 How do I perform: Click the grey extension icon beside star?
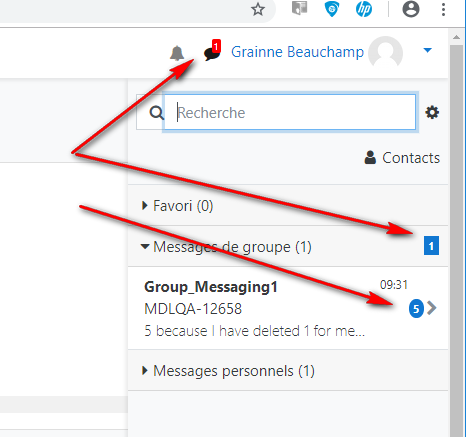[x=299, y=8]
